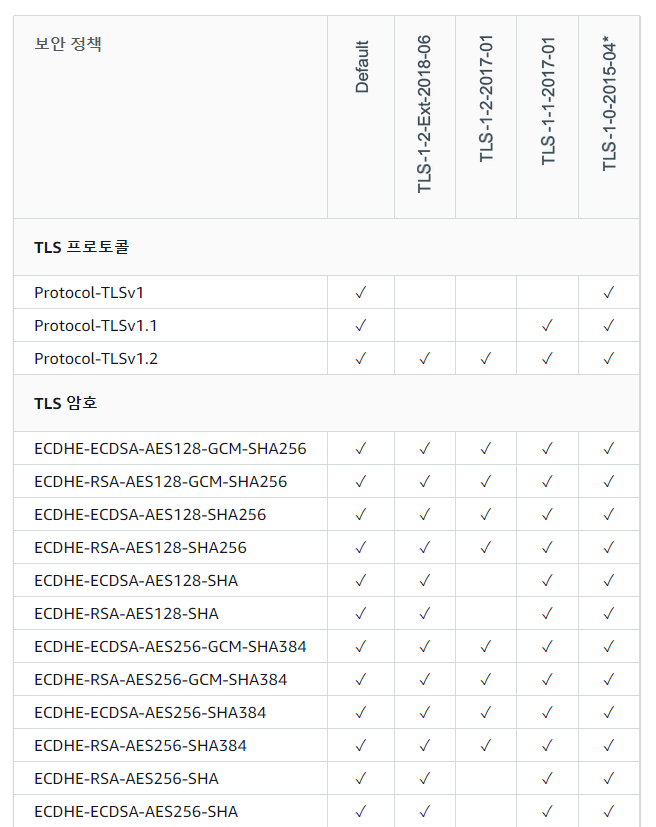Click the TLS-1-2-Ext-2018-06 checkmark for Protocol-TLSv1.2
Image resolution: width=656 pixels, height=827 pixels.
coord(424,359)
